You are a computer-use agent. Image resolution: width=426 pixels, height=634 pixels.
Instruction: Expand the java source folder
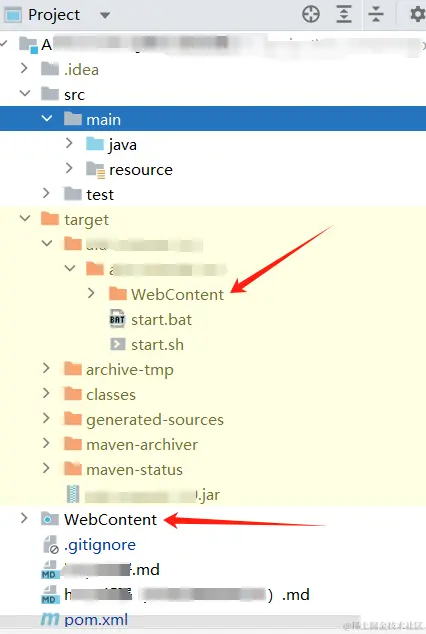69,143
